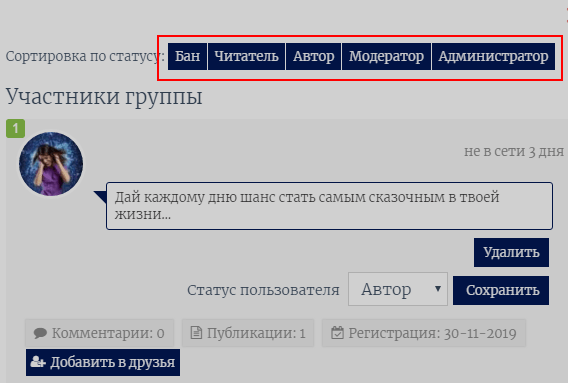This screenshot has height=383, width=568.
Task: Click the Сохранить button
Action: pyautogui.click(x=501, y=290)
